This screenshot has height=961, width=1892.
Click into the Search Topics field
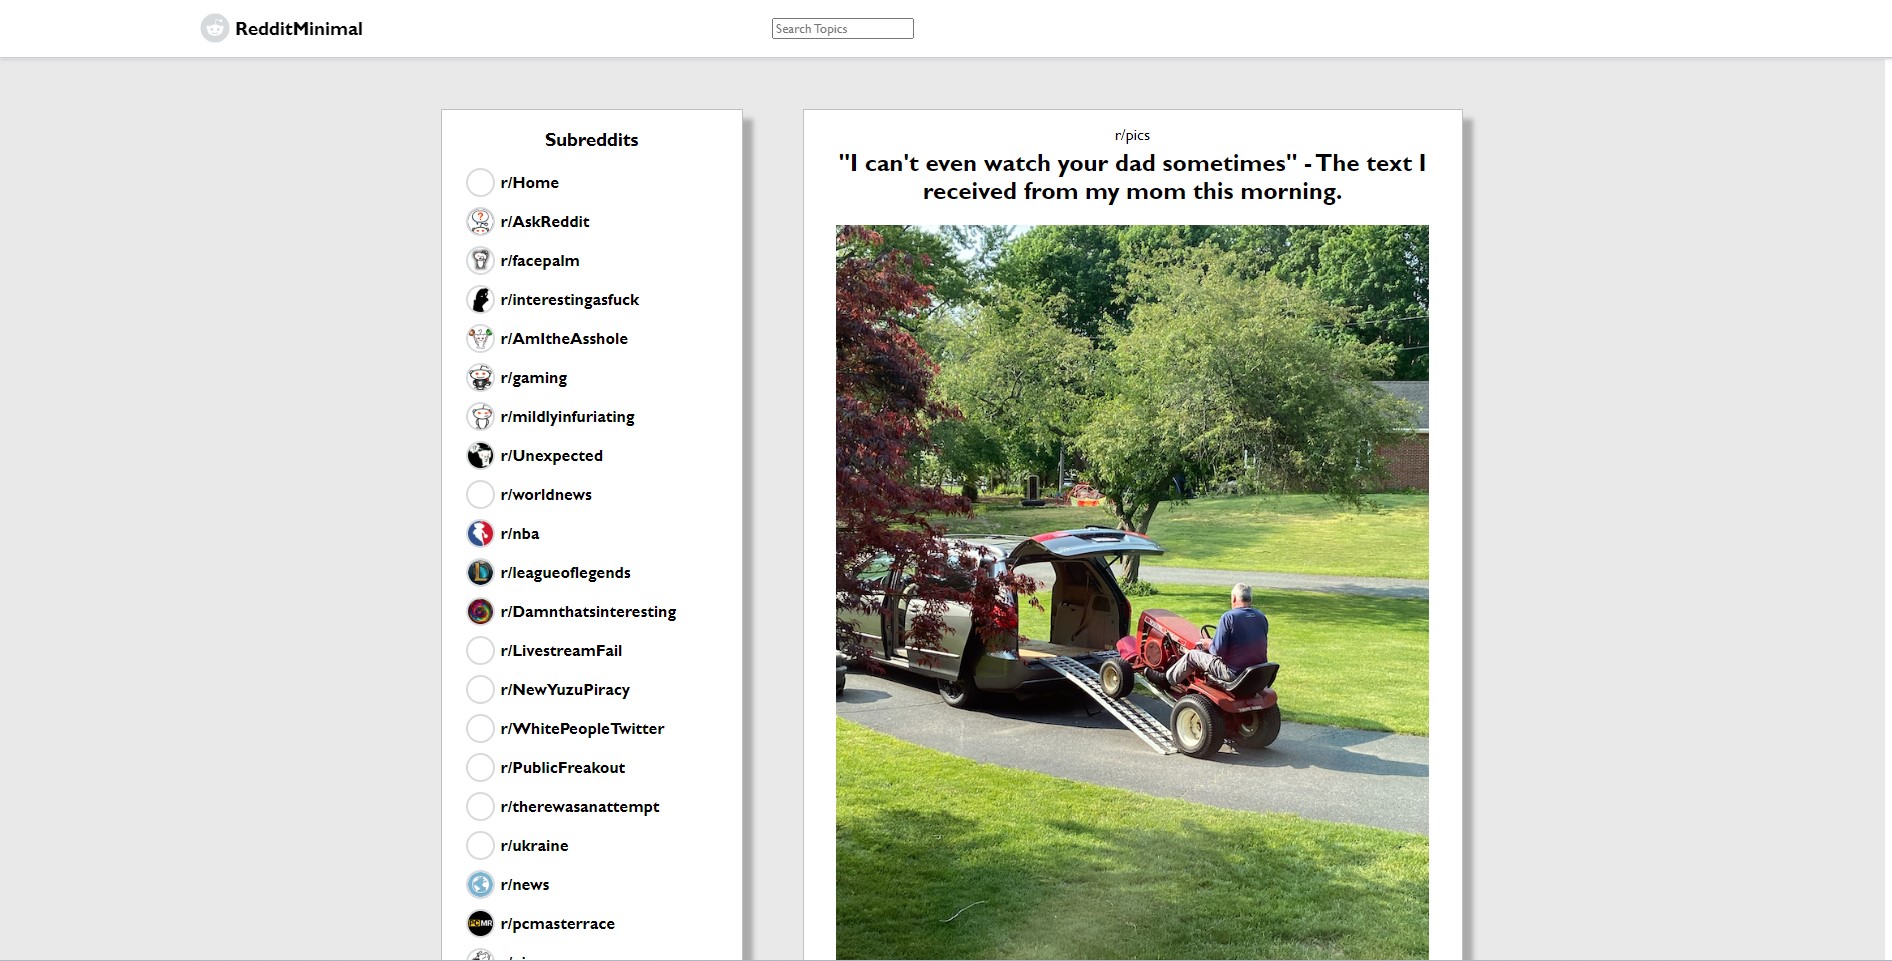pos(842,29)
